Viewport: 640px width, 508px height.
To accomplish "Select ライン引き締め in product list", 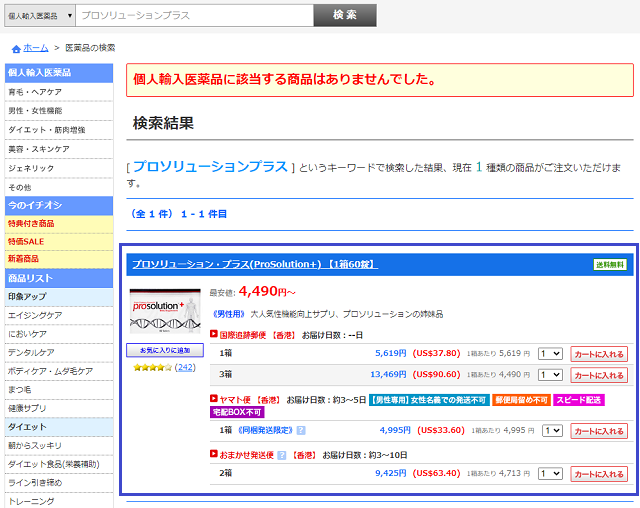I will 59,483.
